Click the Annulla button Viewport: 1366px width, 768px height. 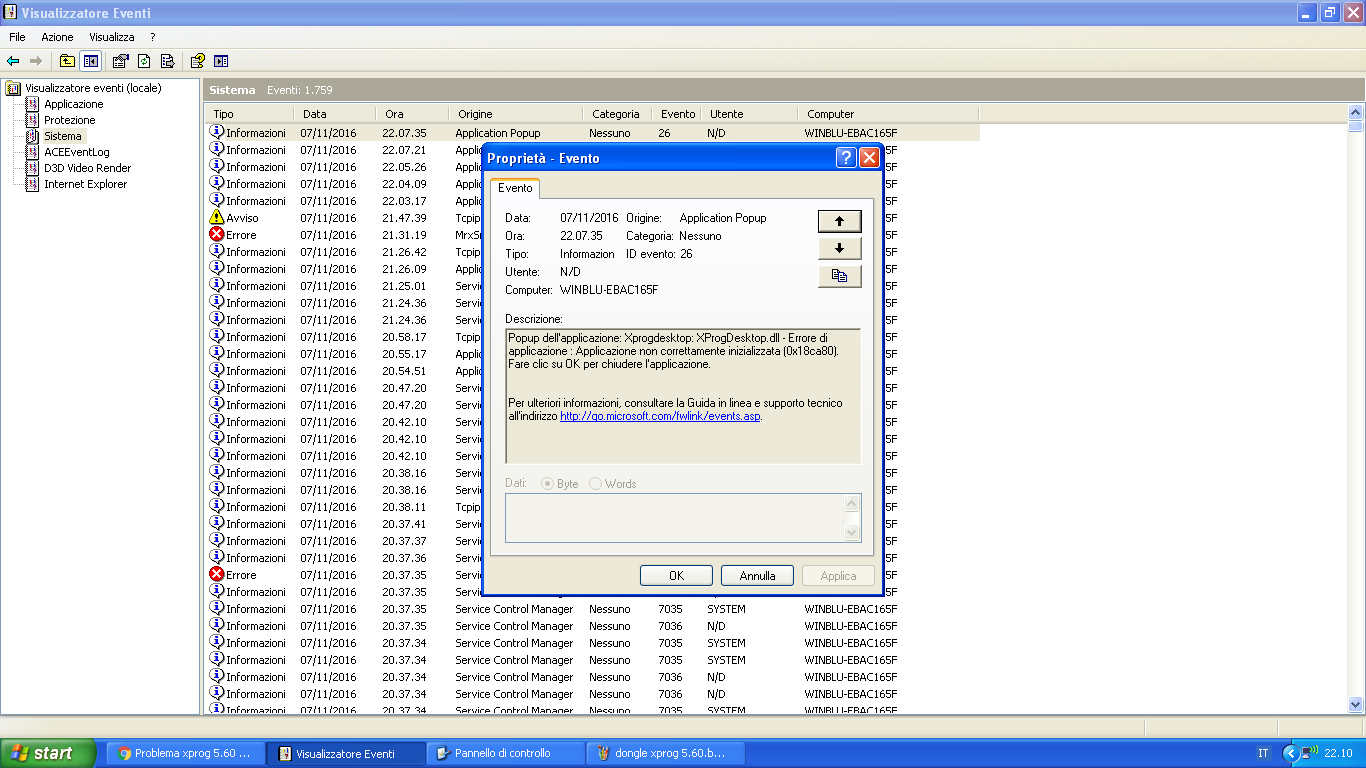click(x=757, y=576)
